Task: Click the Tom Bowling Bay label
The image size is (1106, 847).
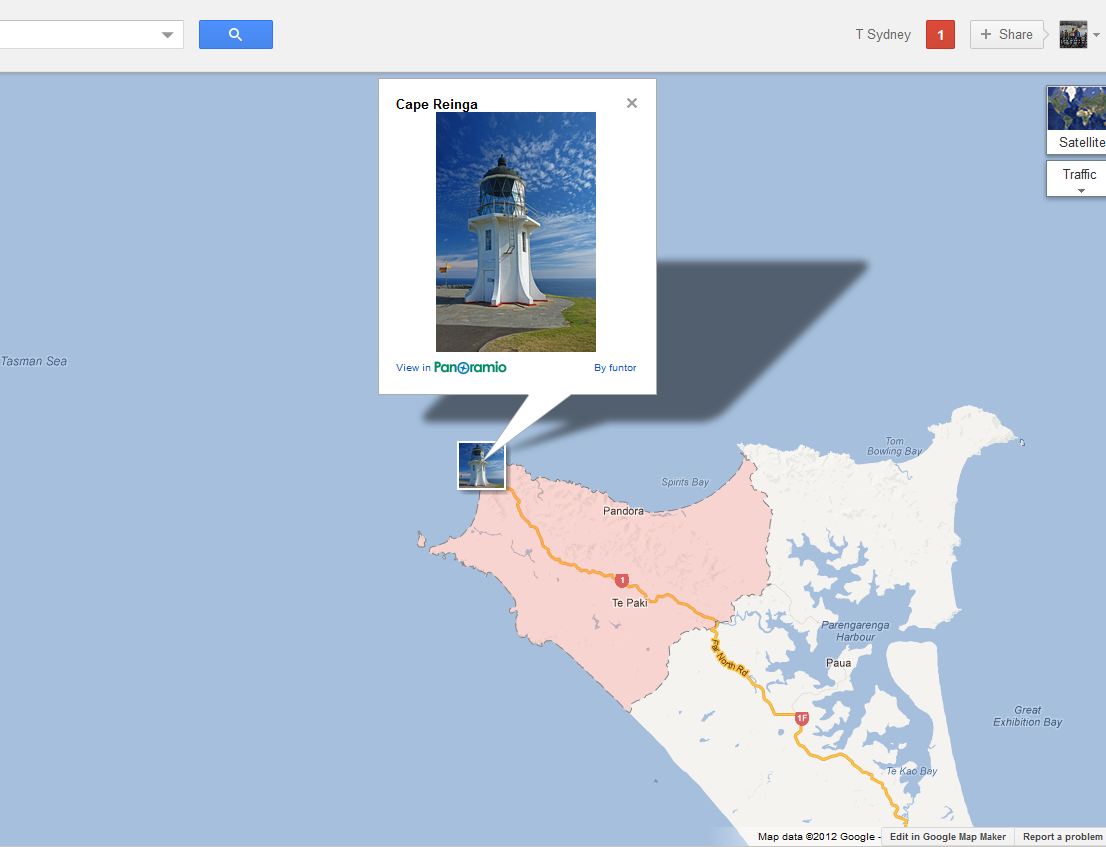Action: 894,446
